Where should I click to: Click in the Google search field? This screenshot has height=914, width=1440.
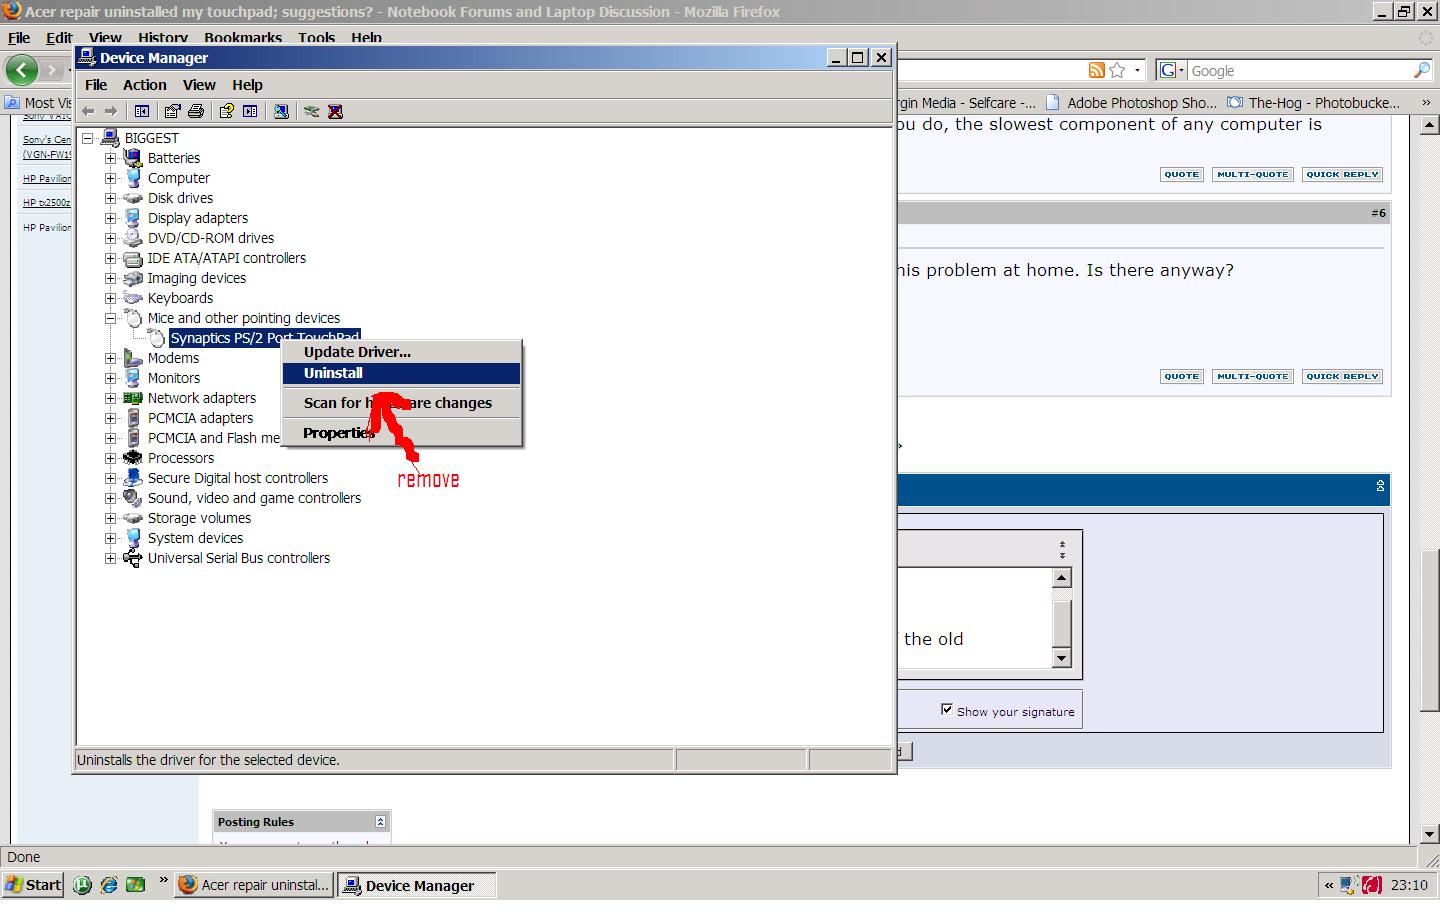(x=1299, y=71)
